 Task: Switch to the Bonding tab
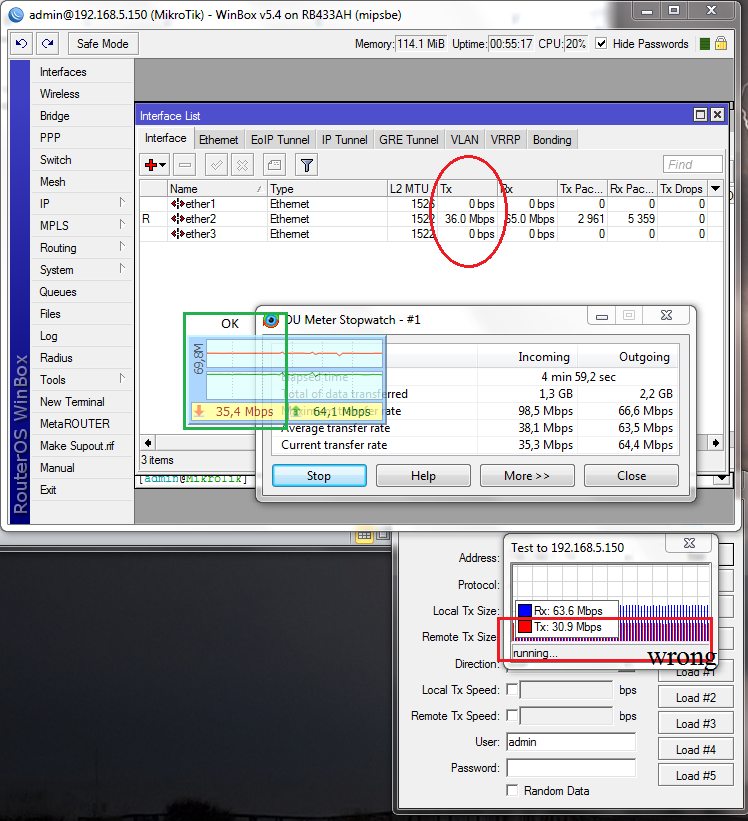click(x=552, y=140)
